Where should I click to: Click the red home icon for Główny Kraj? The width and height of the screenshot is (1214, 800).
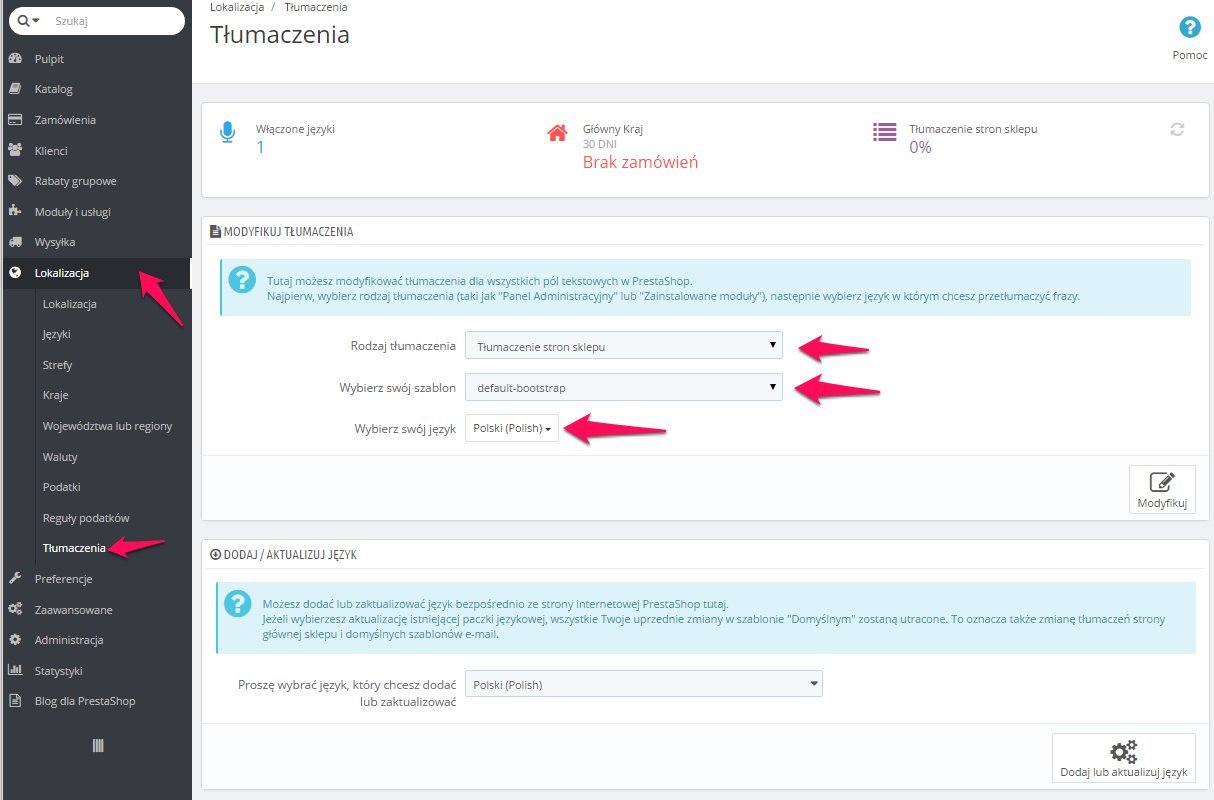tap(558, 132)
